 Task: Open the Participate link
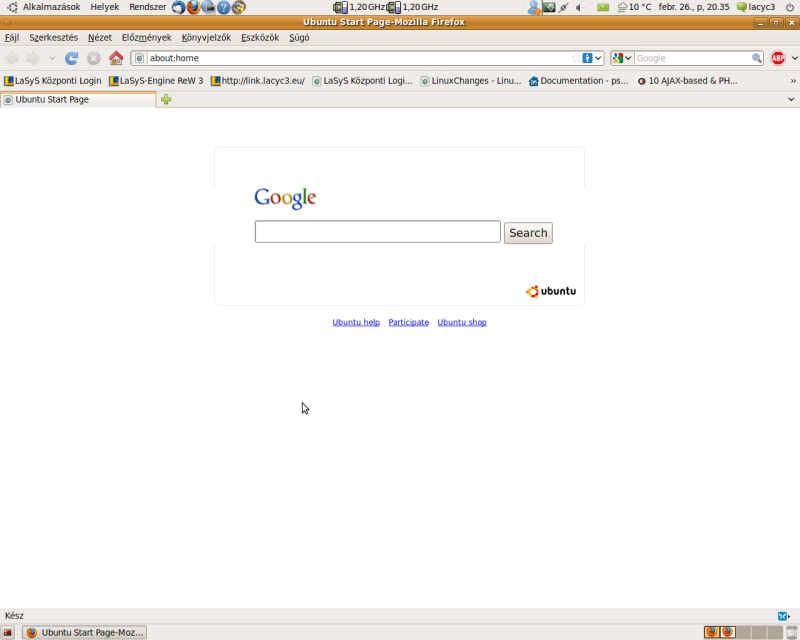409,322
